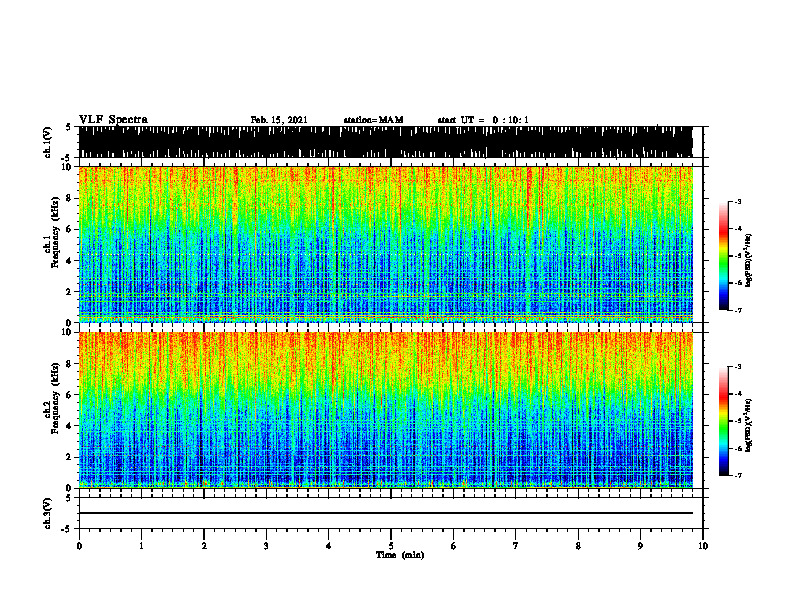Viewport: 792px width, 612px height.
Task: Click the ch.1 PSD color bar
Action: [723, 256]
